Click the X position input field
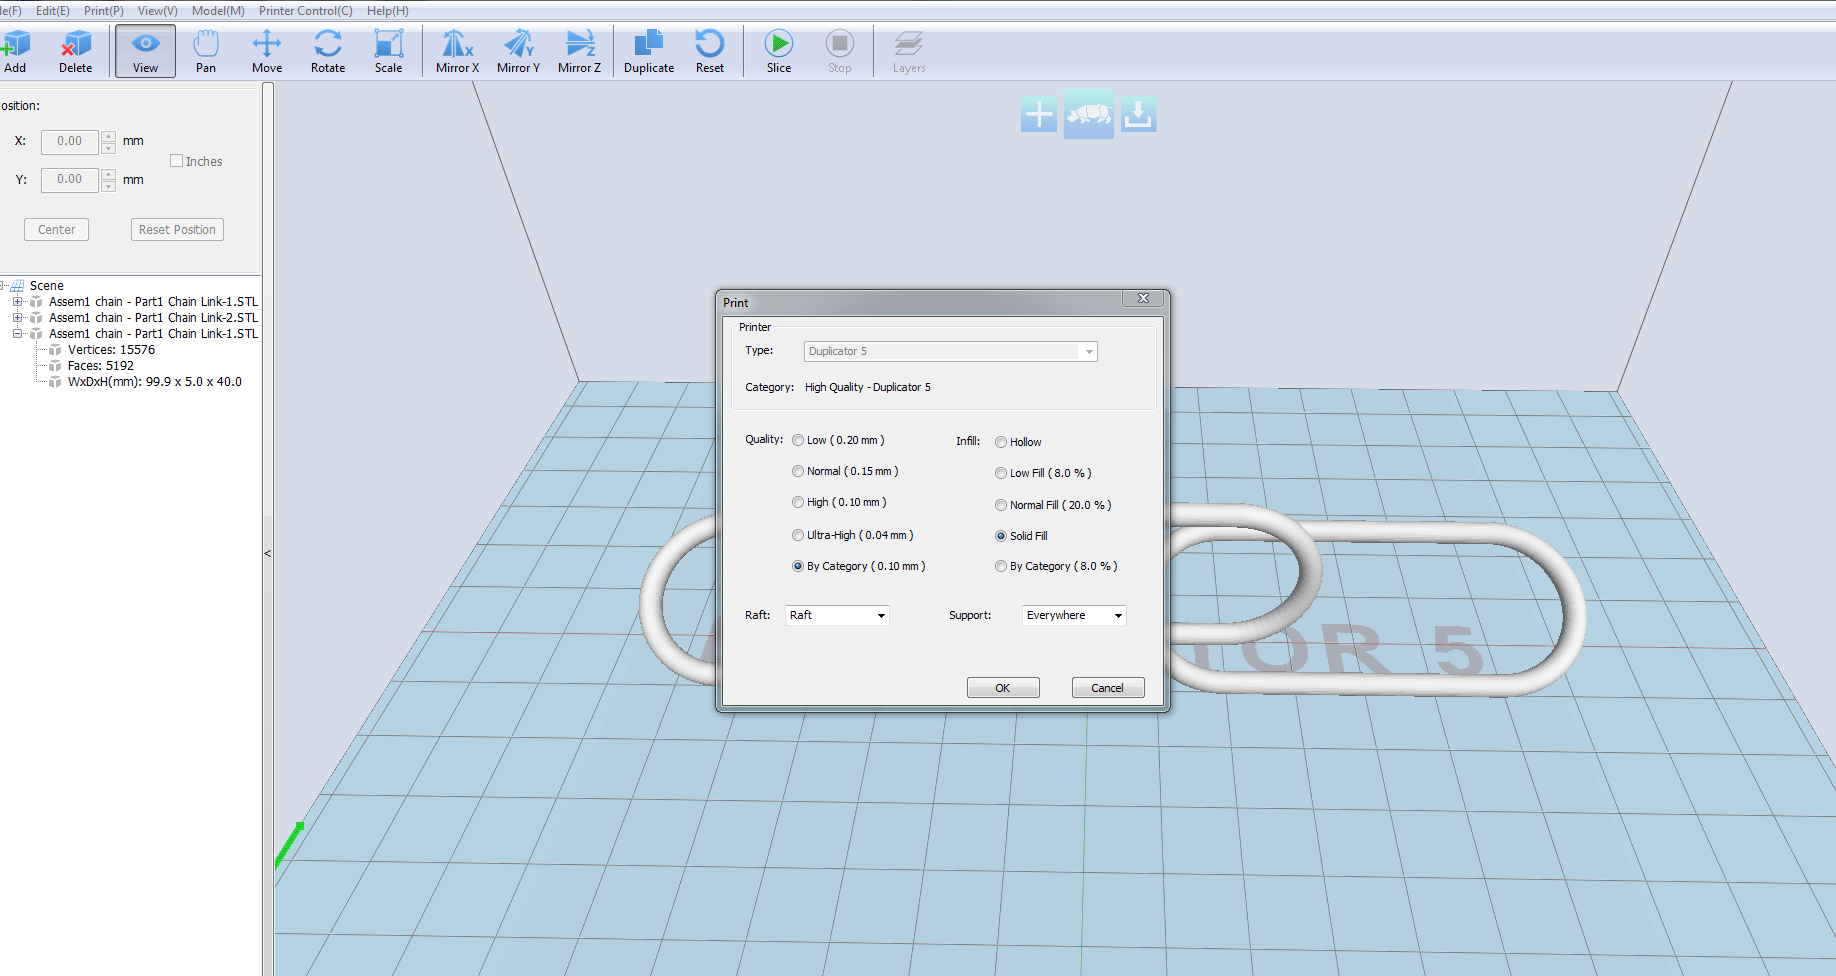 tap(70, 142)
